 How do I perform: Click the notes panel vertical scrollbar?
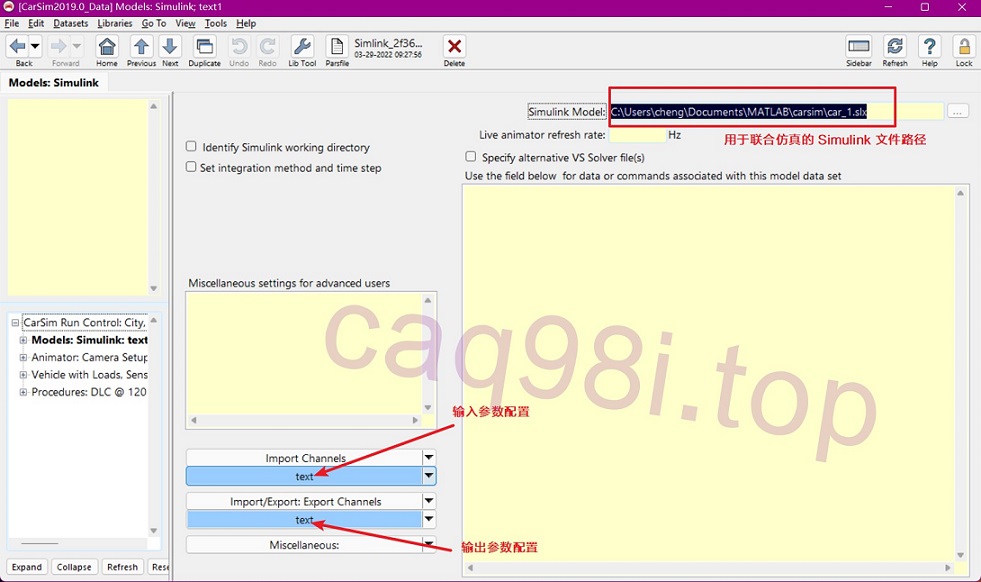pos(153,197)
